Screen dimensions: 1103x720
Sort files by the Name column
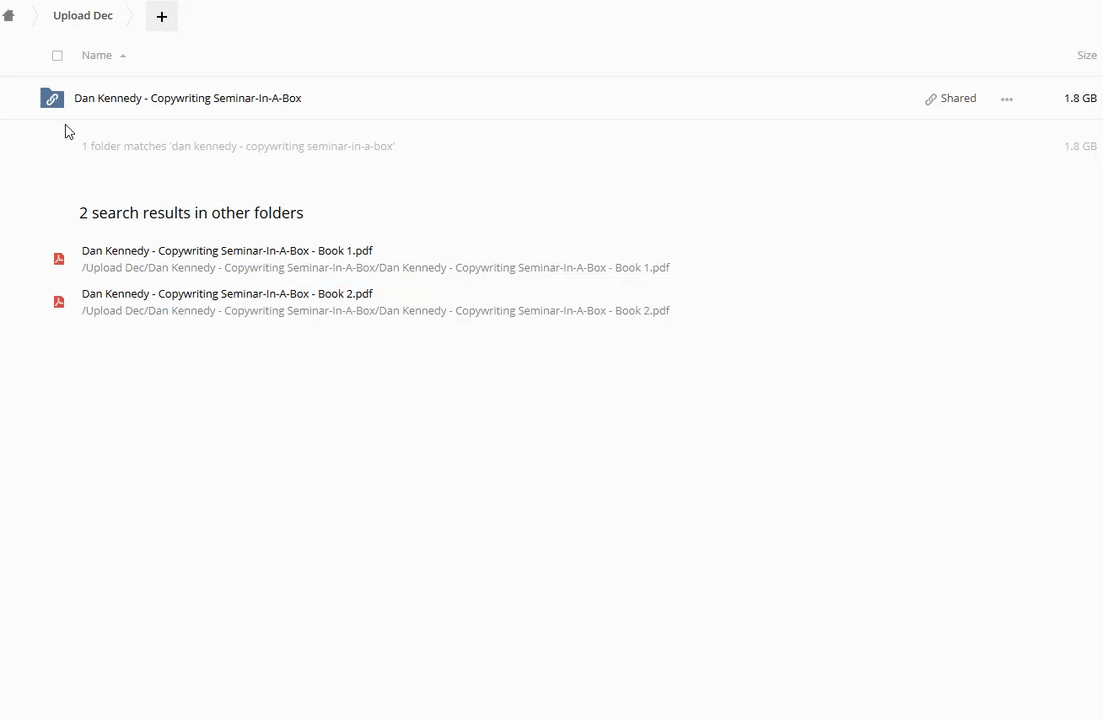point(97,56)
